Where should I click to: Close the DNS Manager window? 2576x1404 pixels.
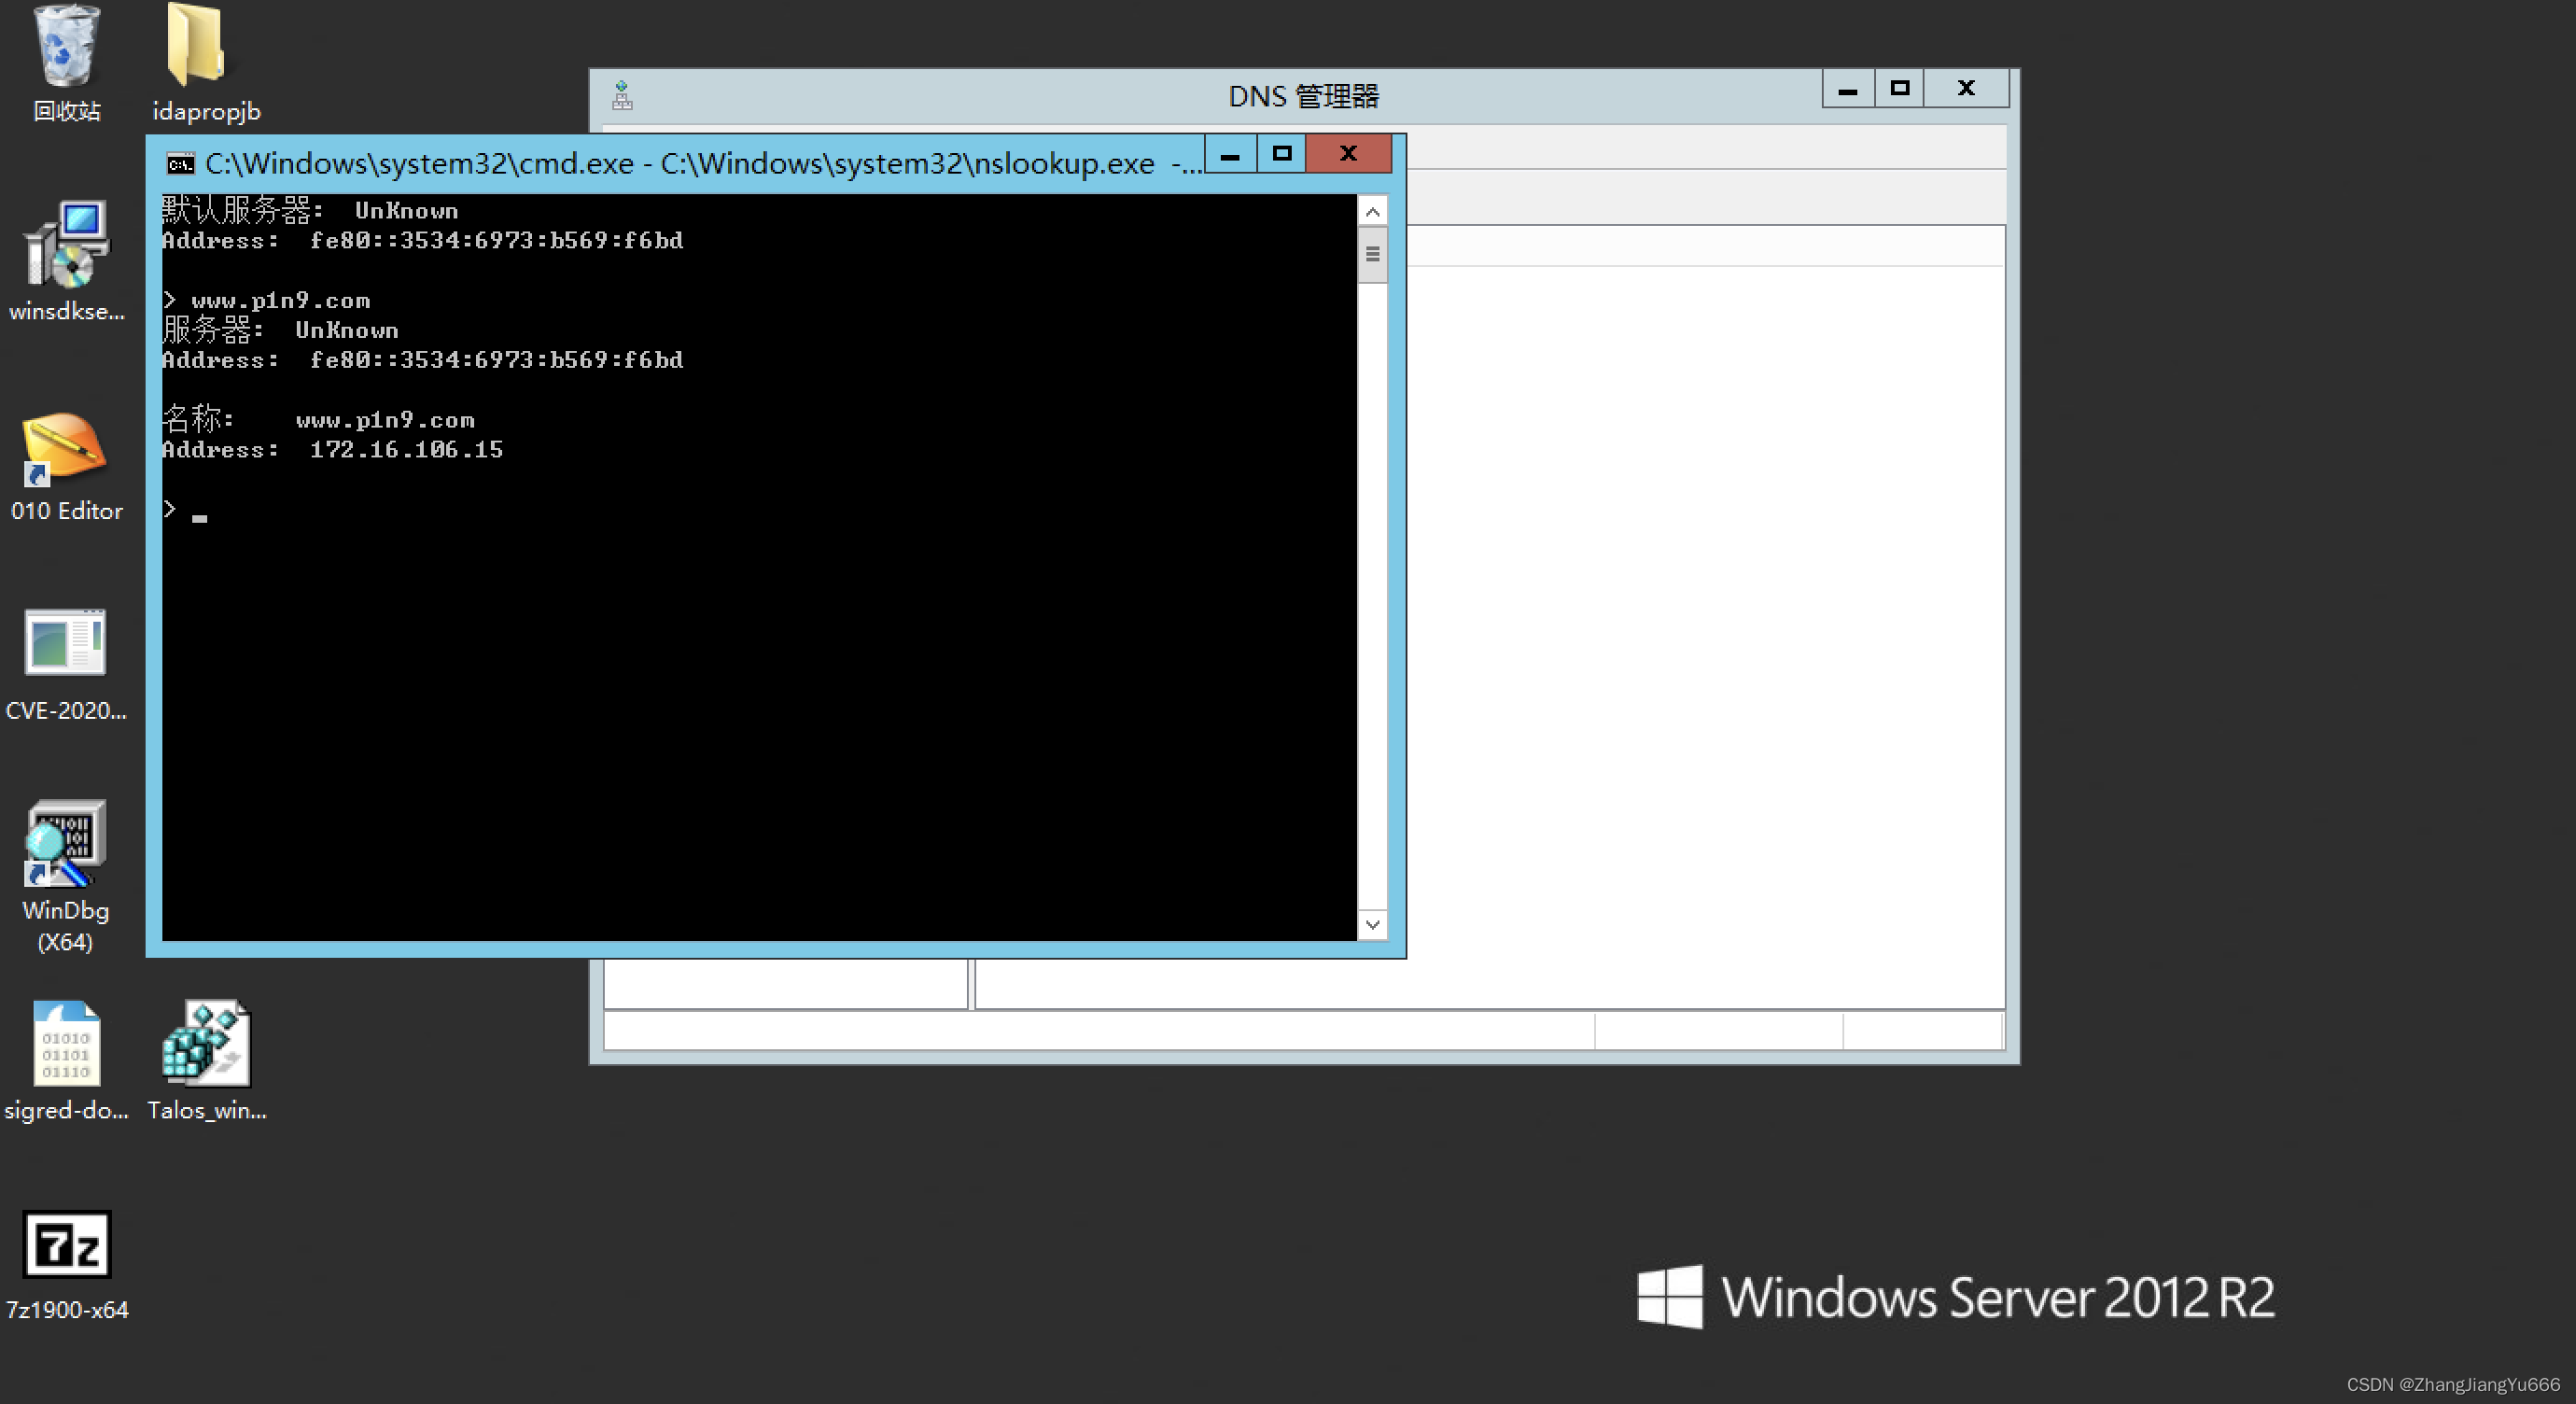pyautogui.click(x=1965, y=89)
